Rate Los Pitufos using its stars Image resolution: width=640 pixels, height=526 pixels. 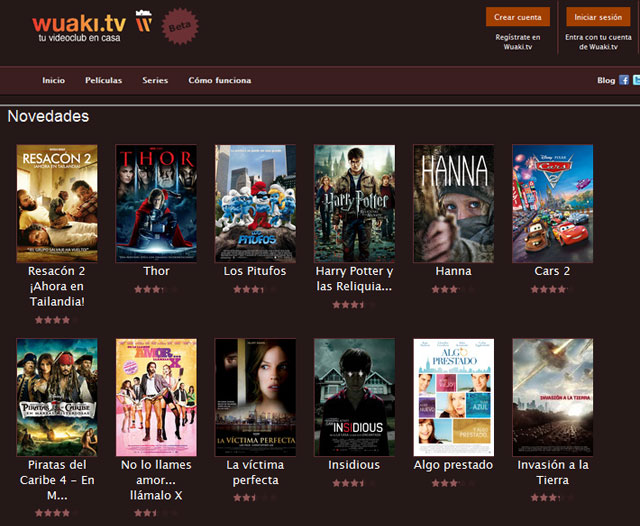pyautogui.click(x=256, y=289)
